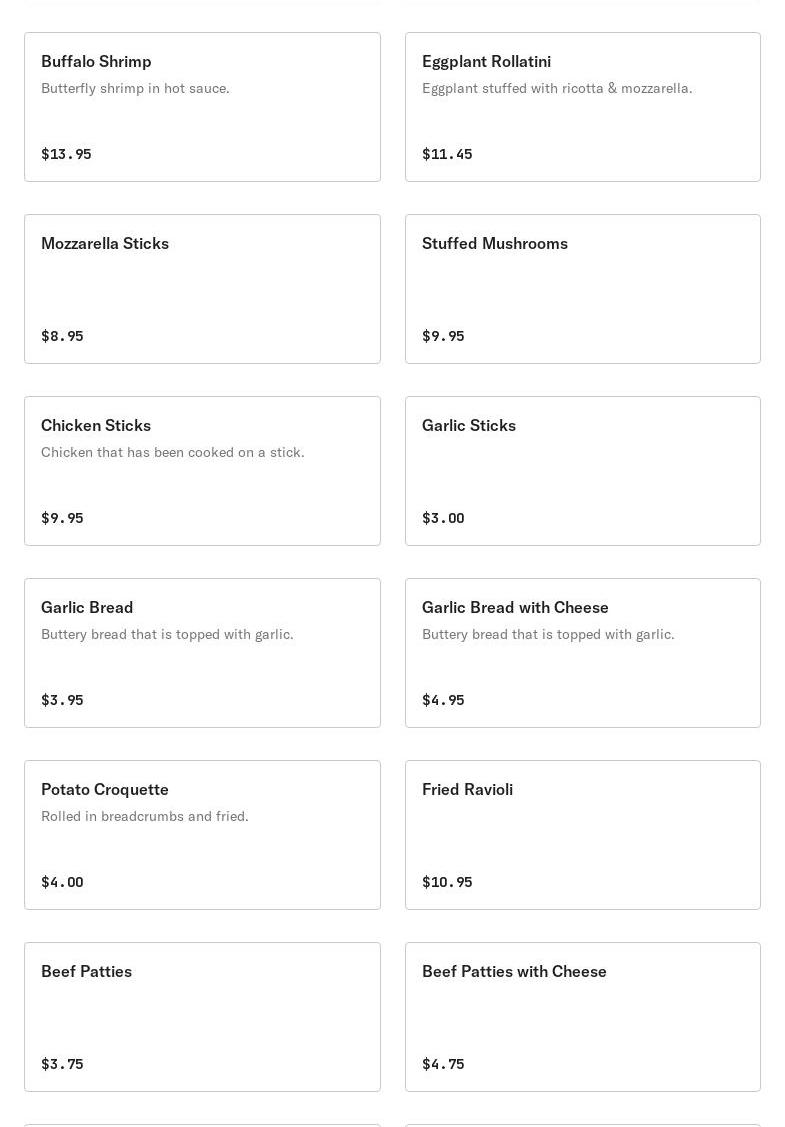Click the Eggplant Rollatini $11.45 price
Viewport: 785px width, 1127px height.
[x=447, y=154]
